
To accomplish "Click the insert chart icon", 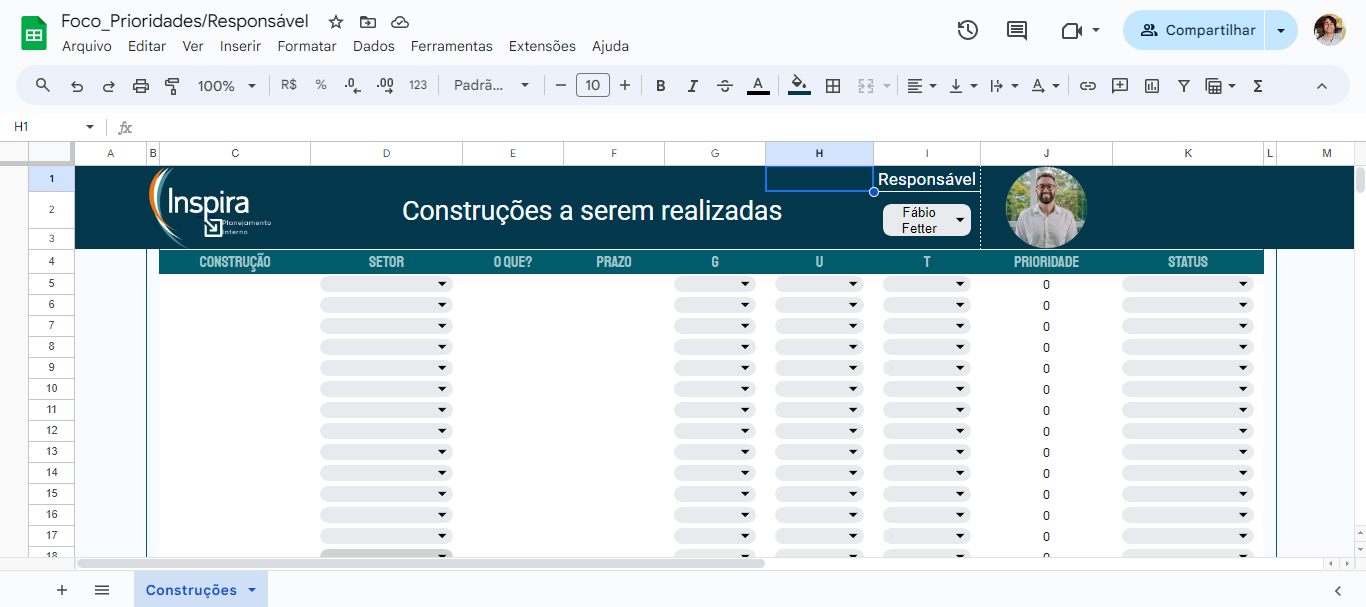I will [x=1152, y=86].
